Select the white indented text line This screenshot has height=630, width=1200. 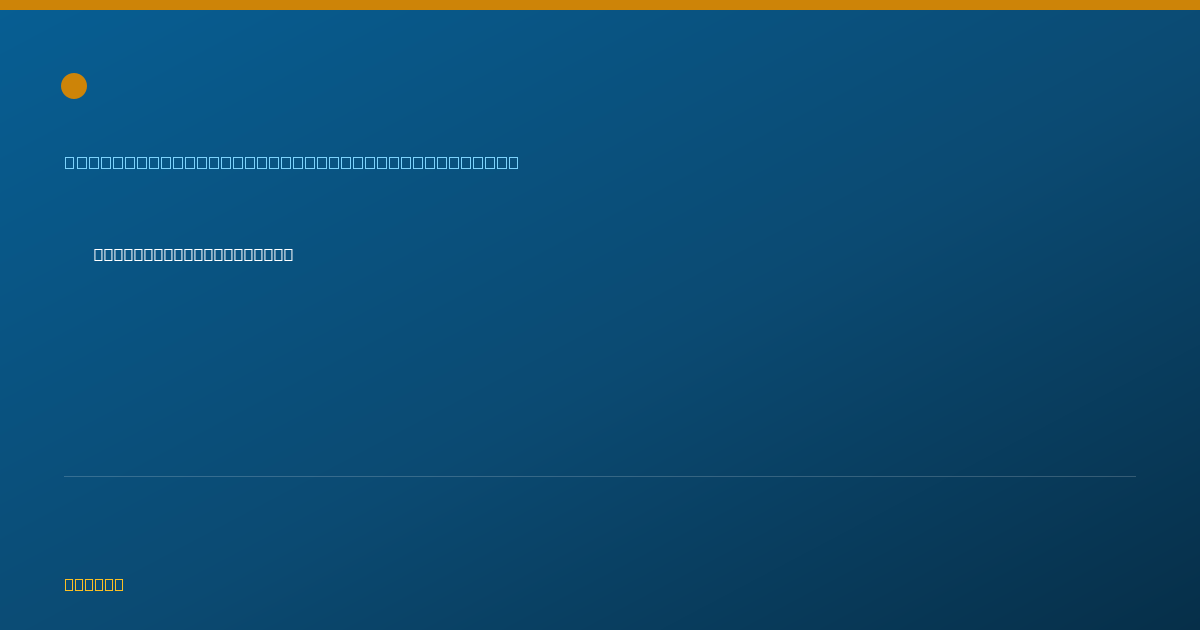coord(193,255)
